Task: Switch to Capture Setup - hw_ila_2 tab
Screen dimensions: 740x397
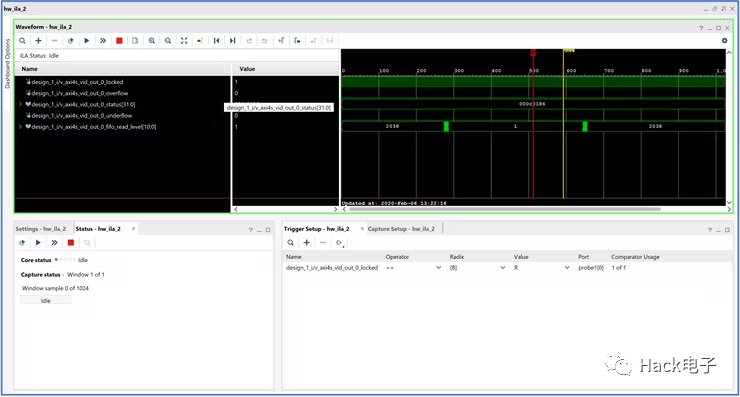Action: coord(401,229)
